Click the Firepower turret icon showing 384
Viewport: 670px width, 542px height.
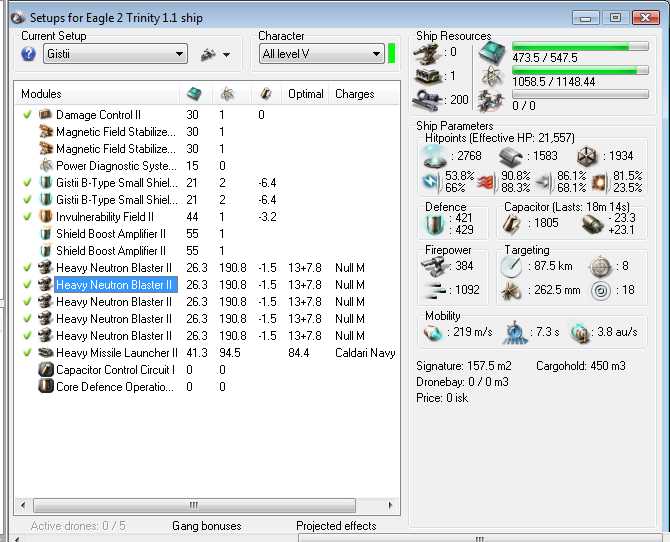pos(435,266)
